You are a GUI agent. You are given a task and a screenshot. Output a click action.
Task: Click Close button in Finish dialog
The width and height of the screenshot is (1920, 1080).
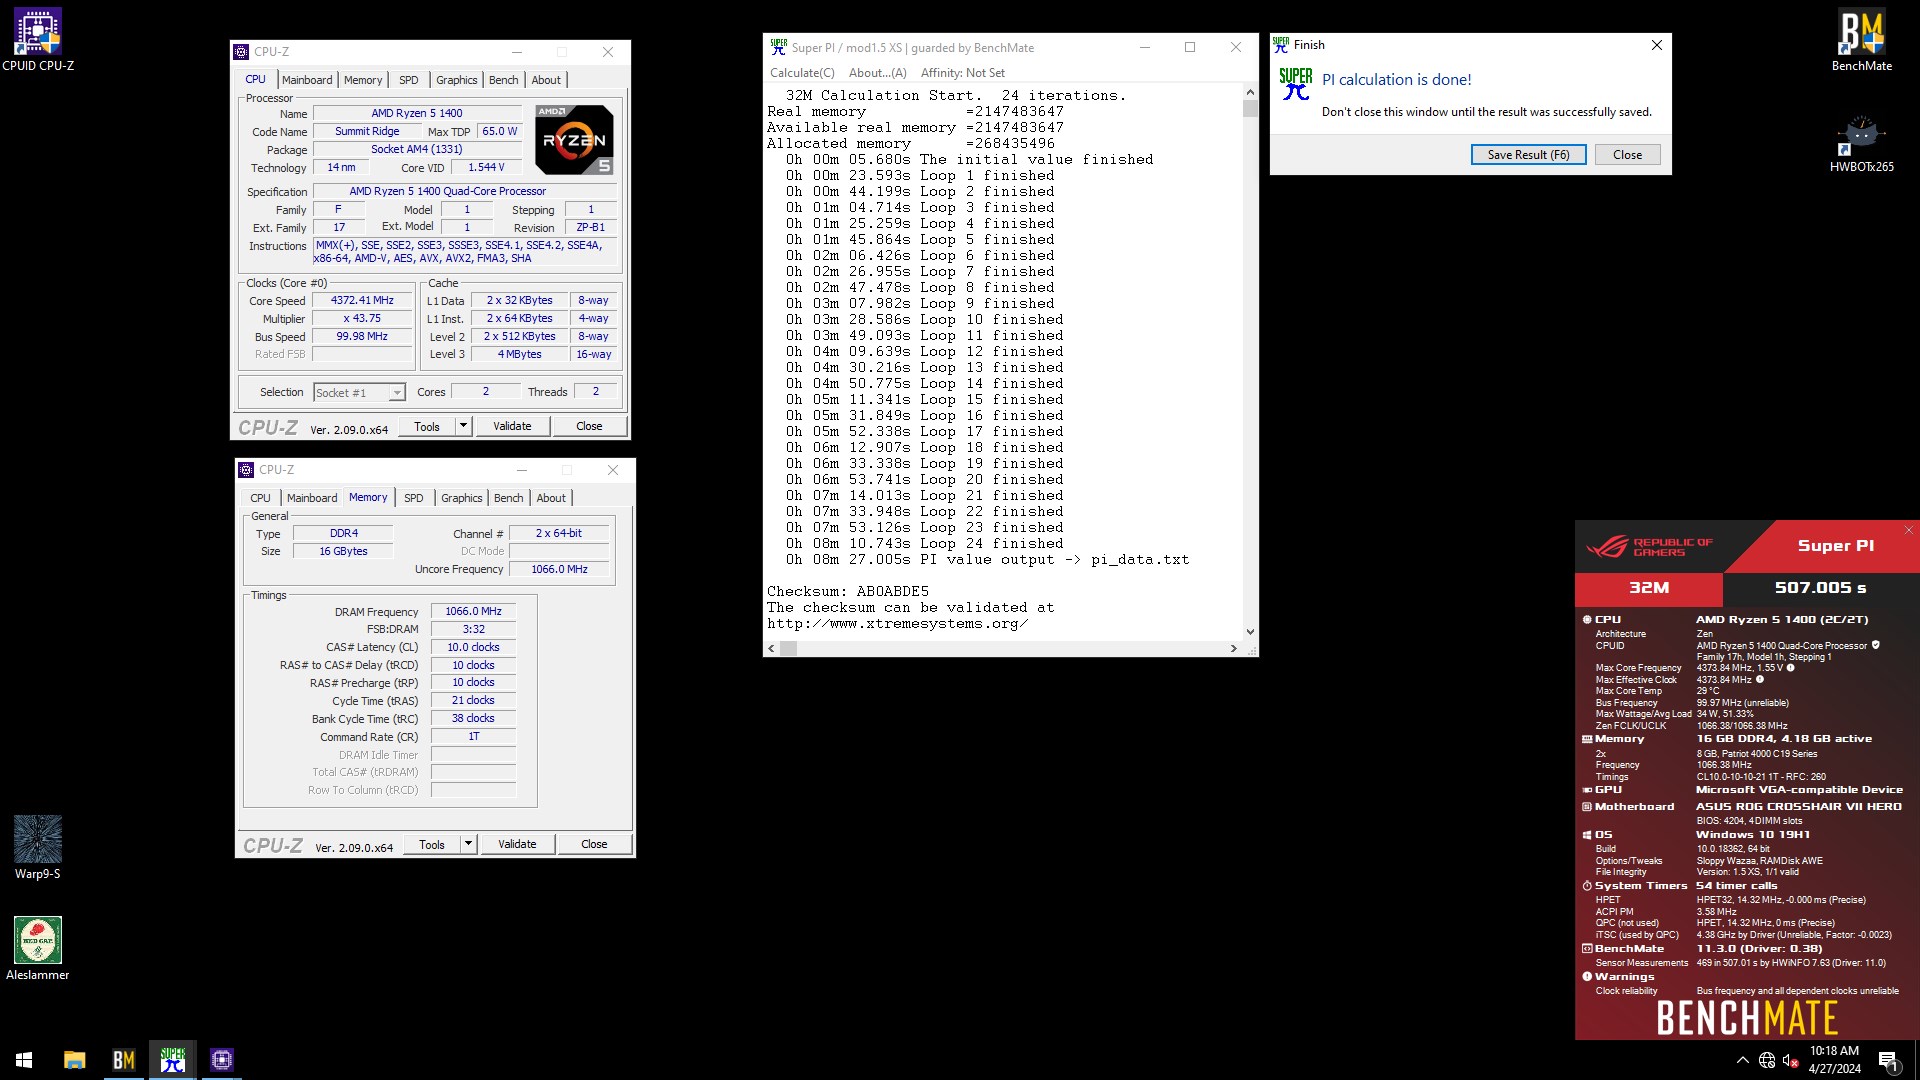click(x=1627, y=155)
